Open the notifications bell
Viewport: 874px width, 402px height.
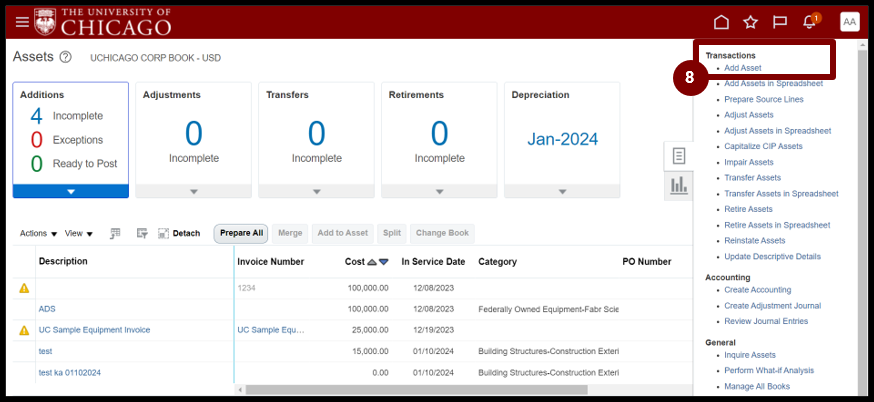click(809, 22)
